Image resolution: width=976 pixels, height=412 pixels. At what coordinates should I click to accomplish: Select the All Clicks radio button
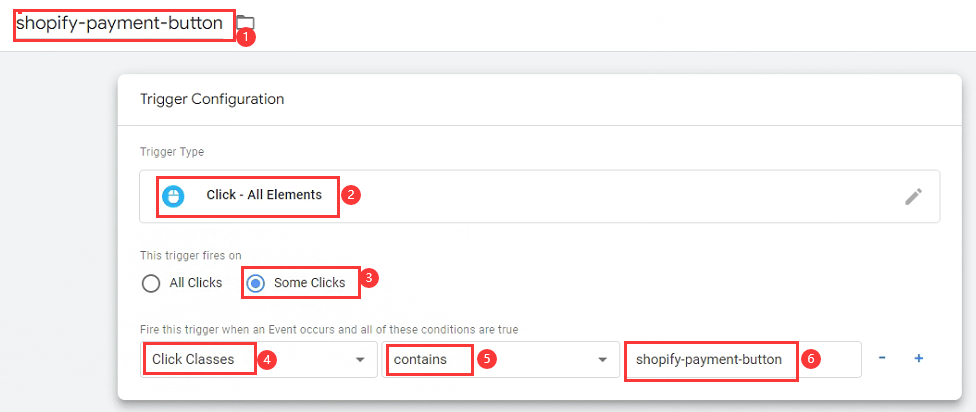151,283
